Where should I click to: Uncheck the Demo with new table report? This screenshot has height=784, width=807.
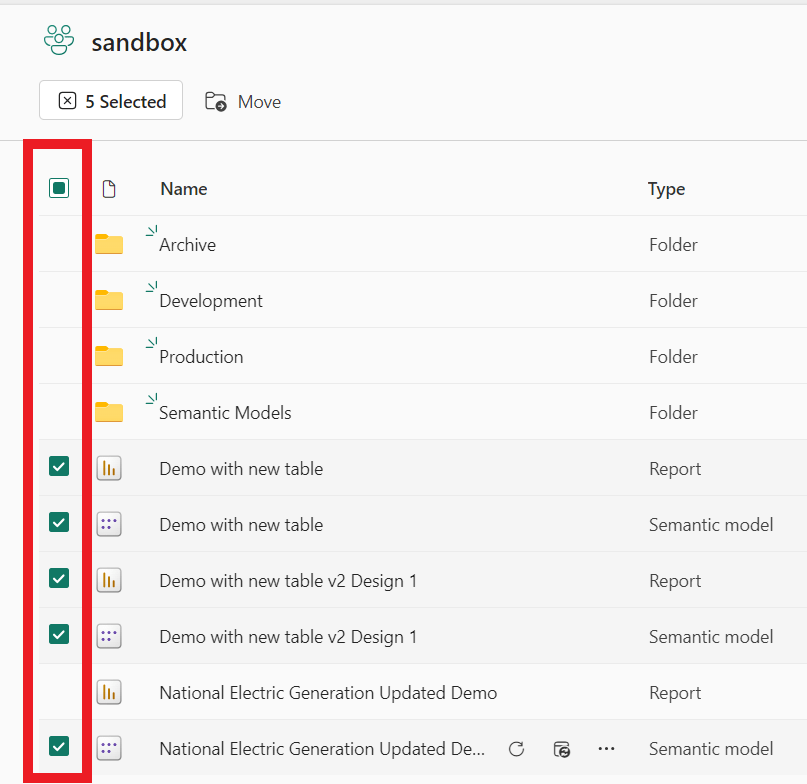tap(58, 466)
